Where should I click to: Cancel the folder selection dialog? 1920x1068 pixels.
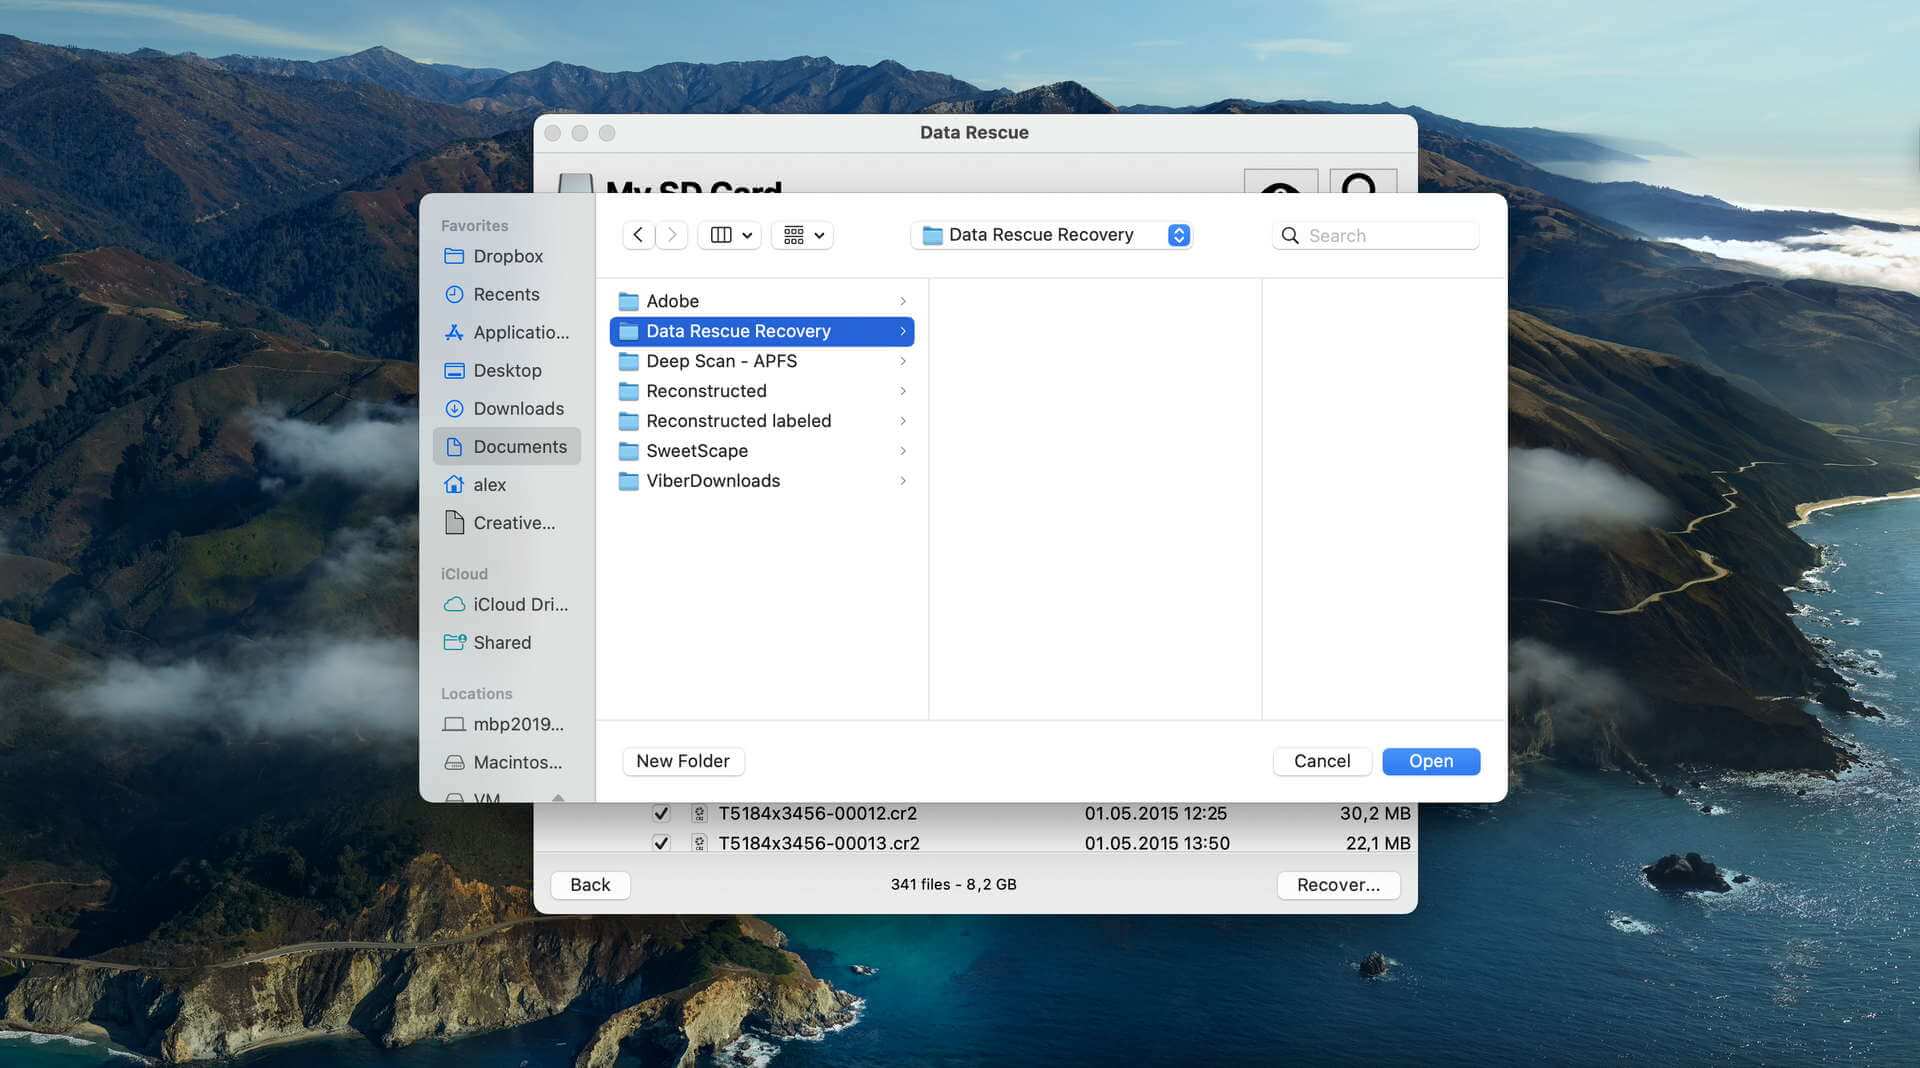[1322, 761]
